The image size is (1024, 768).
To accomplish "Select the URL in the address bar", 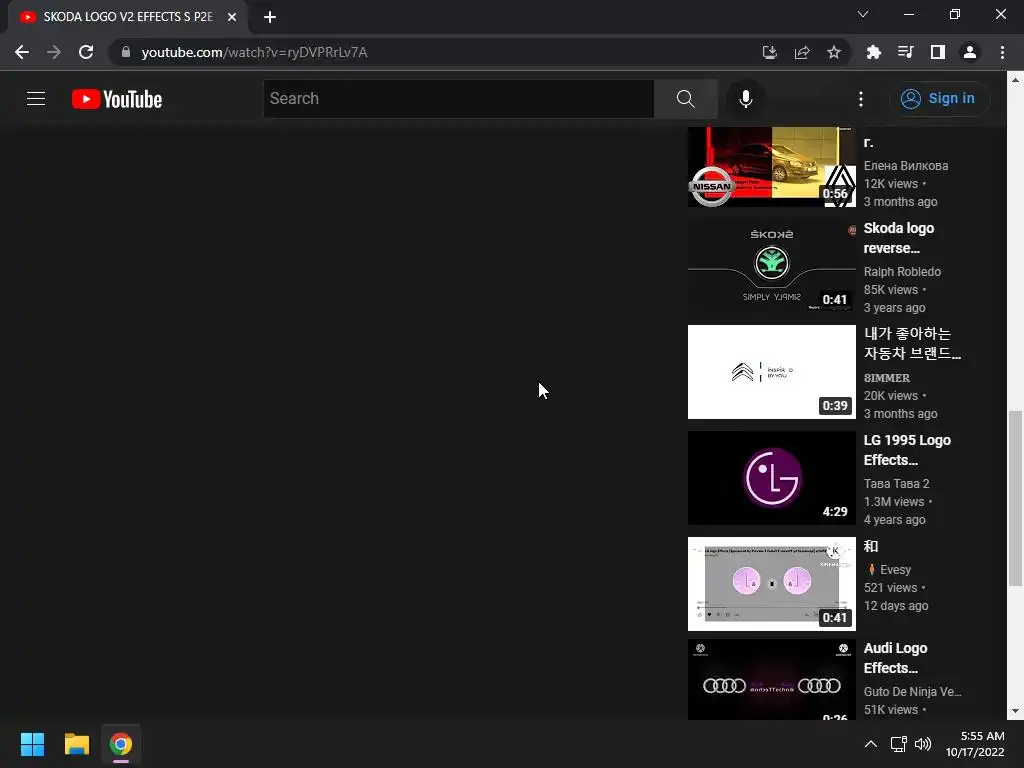I will pyautogui.click(x=255, y=52).
